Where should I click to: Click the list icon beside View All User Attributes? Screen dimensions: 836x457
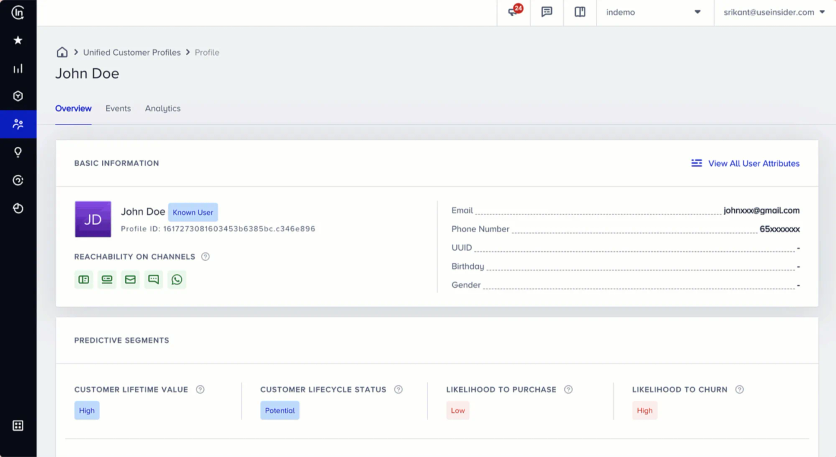click(x=696, y=163)
